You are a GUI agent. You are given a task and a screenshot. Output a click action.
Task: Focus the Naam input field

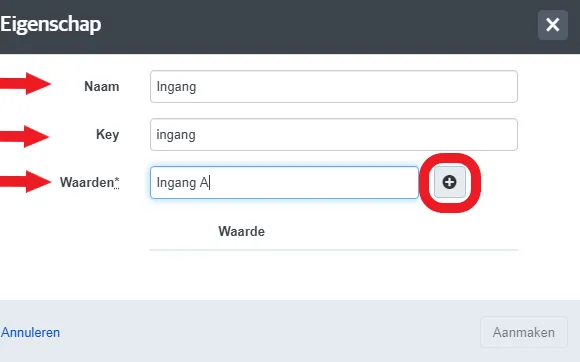click(334, 87)
